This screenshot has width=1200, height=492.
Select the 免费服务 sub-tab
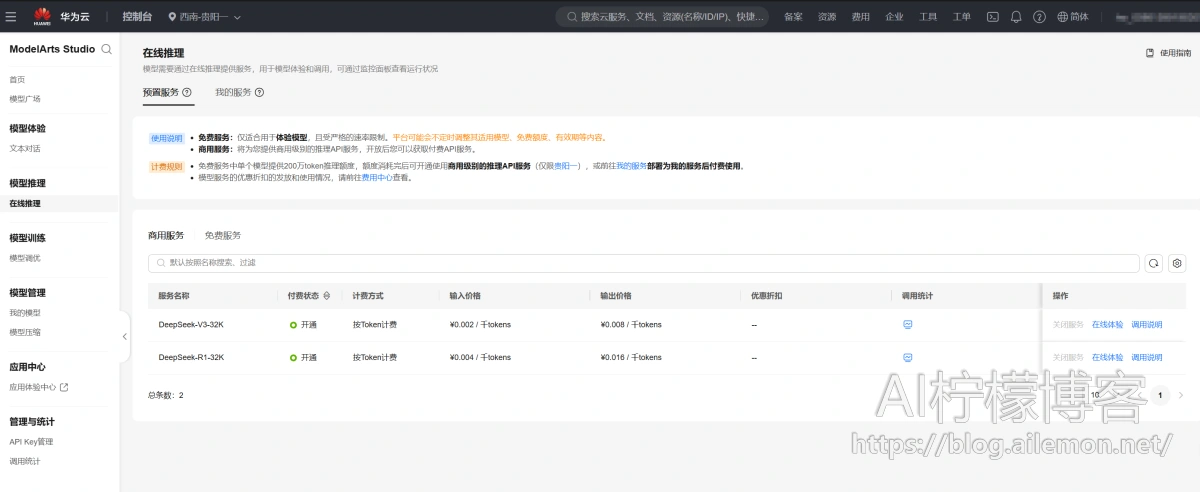pyautogui.click(x=223, y=235)
